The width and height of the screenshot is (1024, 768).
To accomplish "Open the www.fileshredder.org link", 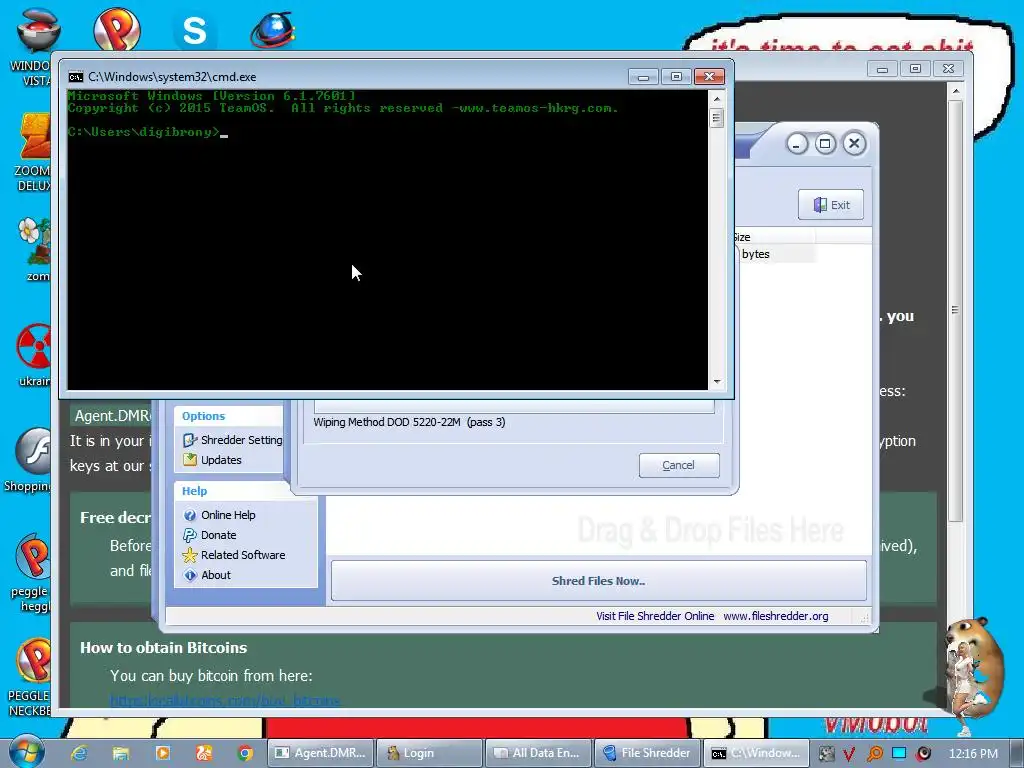I will tap(776, 616).
